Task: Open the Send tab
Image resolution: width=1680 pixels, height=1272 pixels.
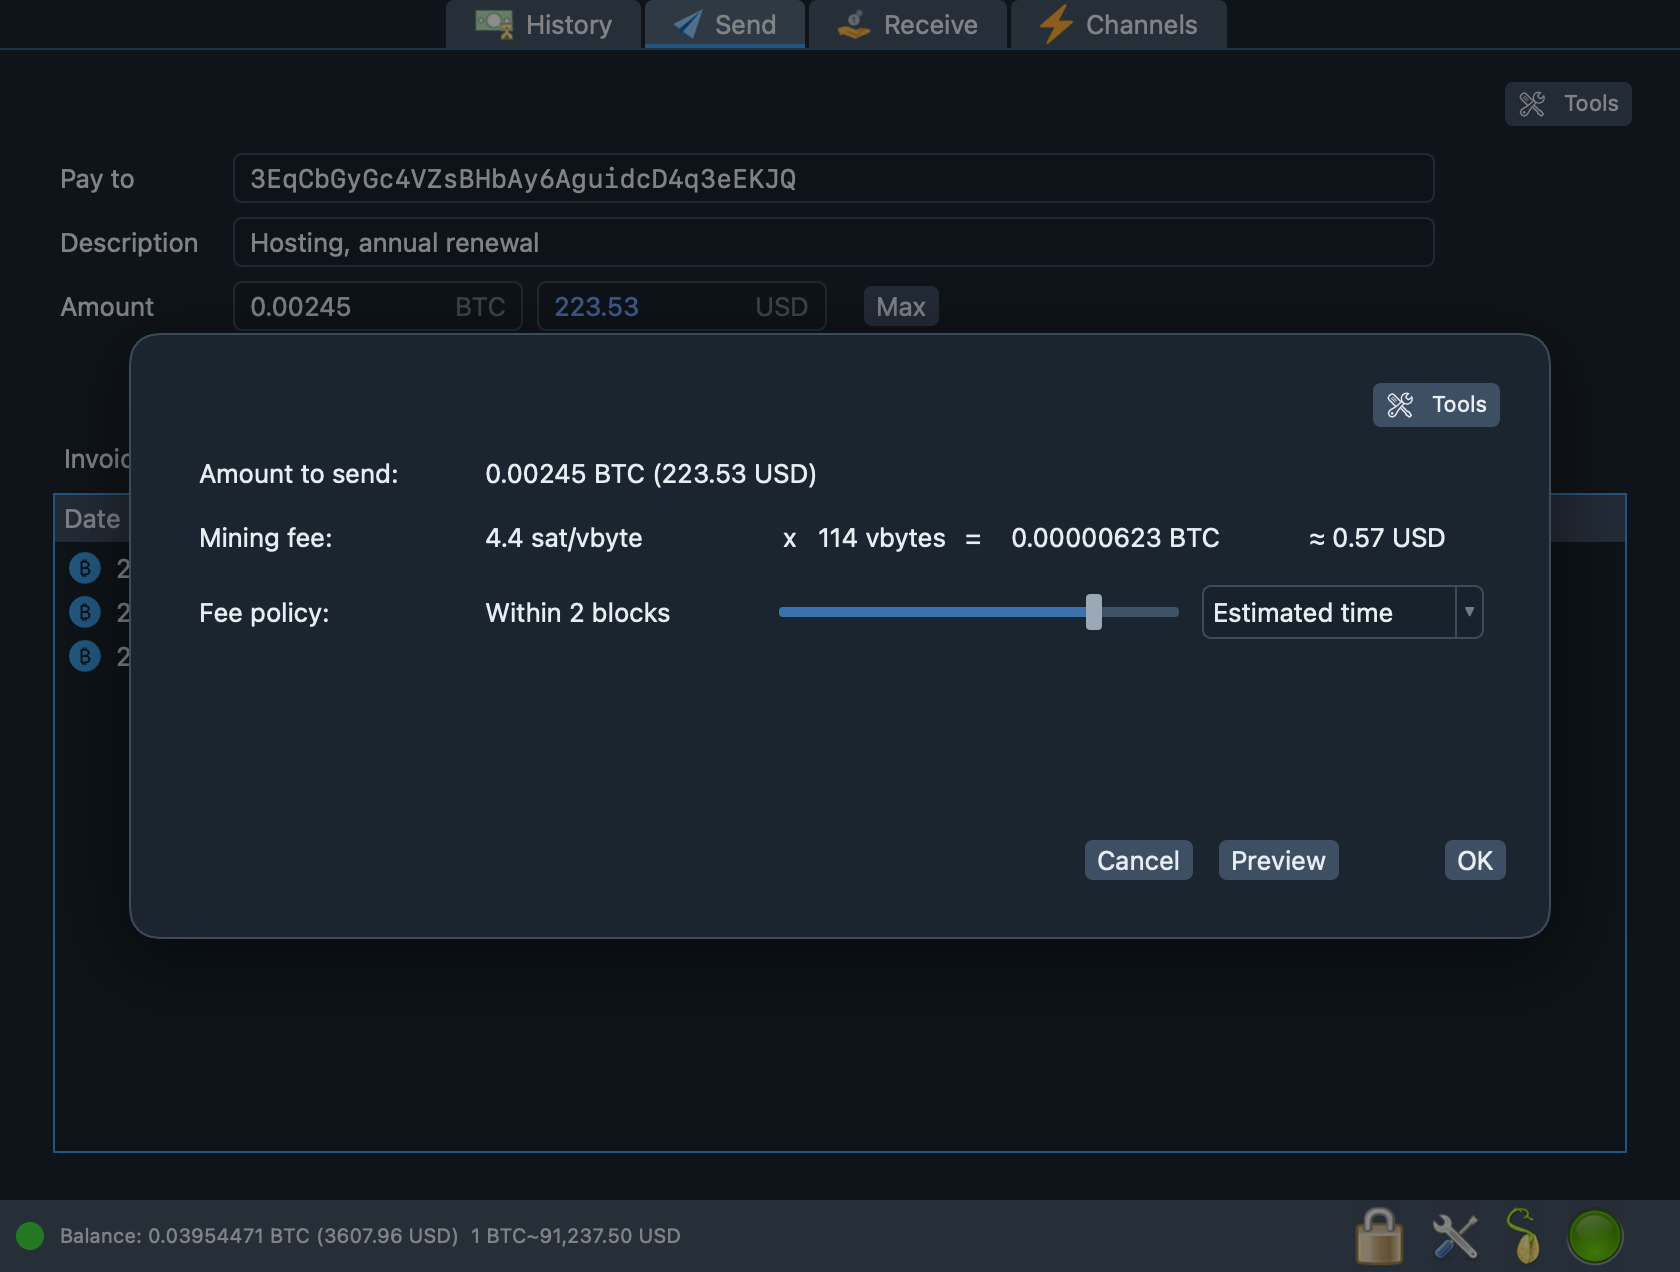Action: [725, 24]
